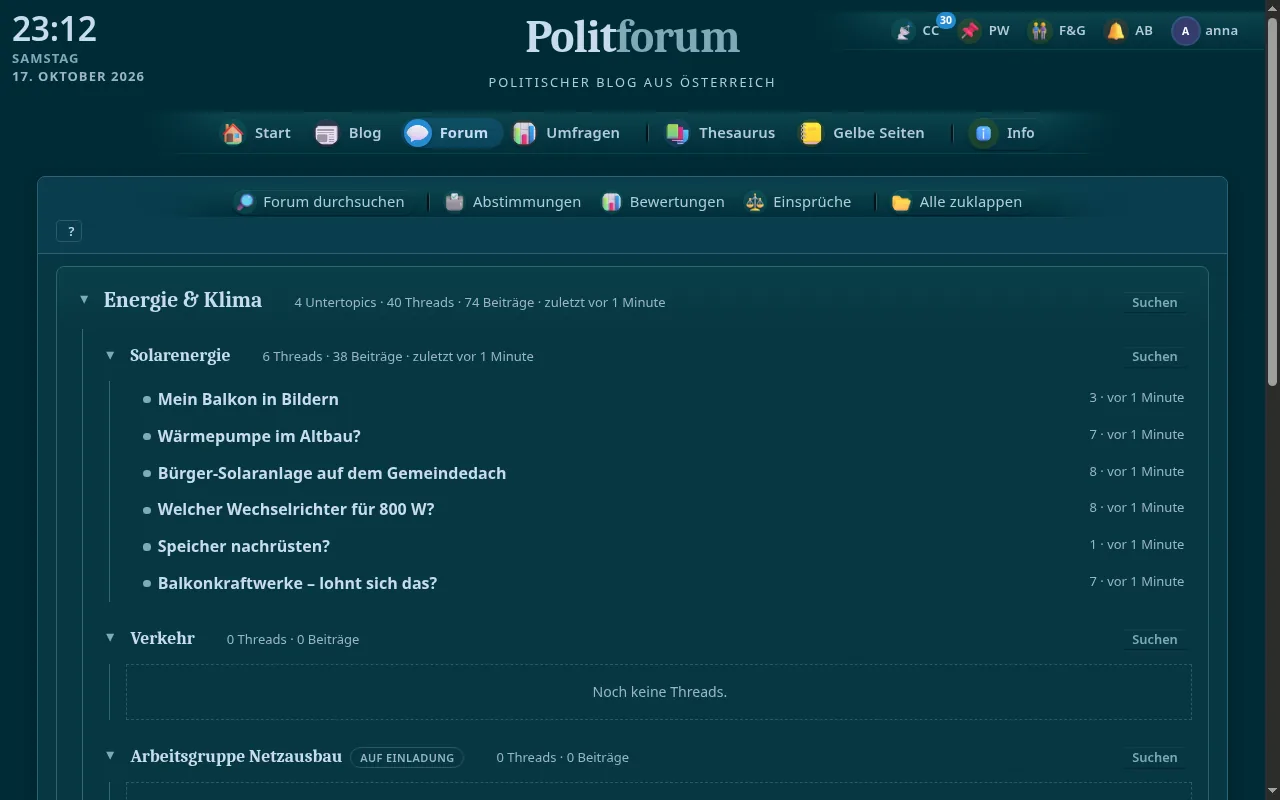Viewport: 1280px width, 800px height.
Task: Open Umfragen poll chart icon
Action: 524,133
